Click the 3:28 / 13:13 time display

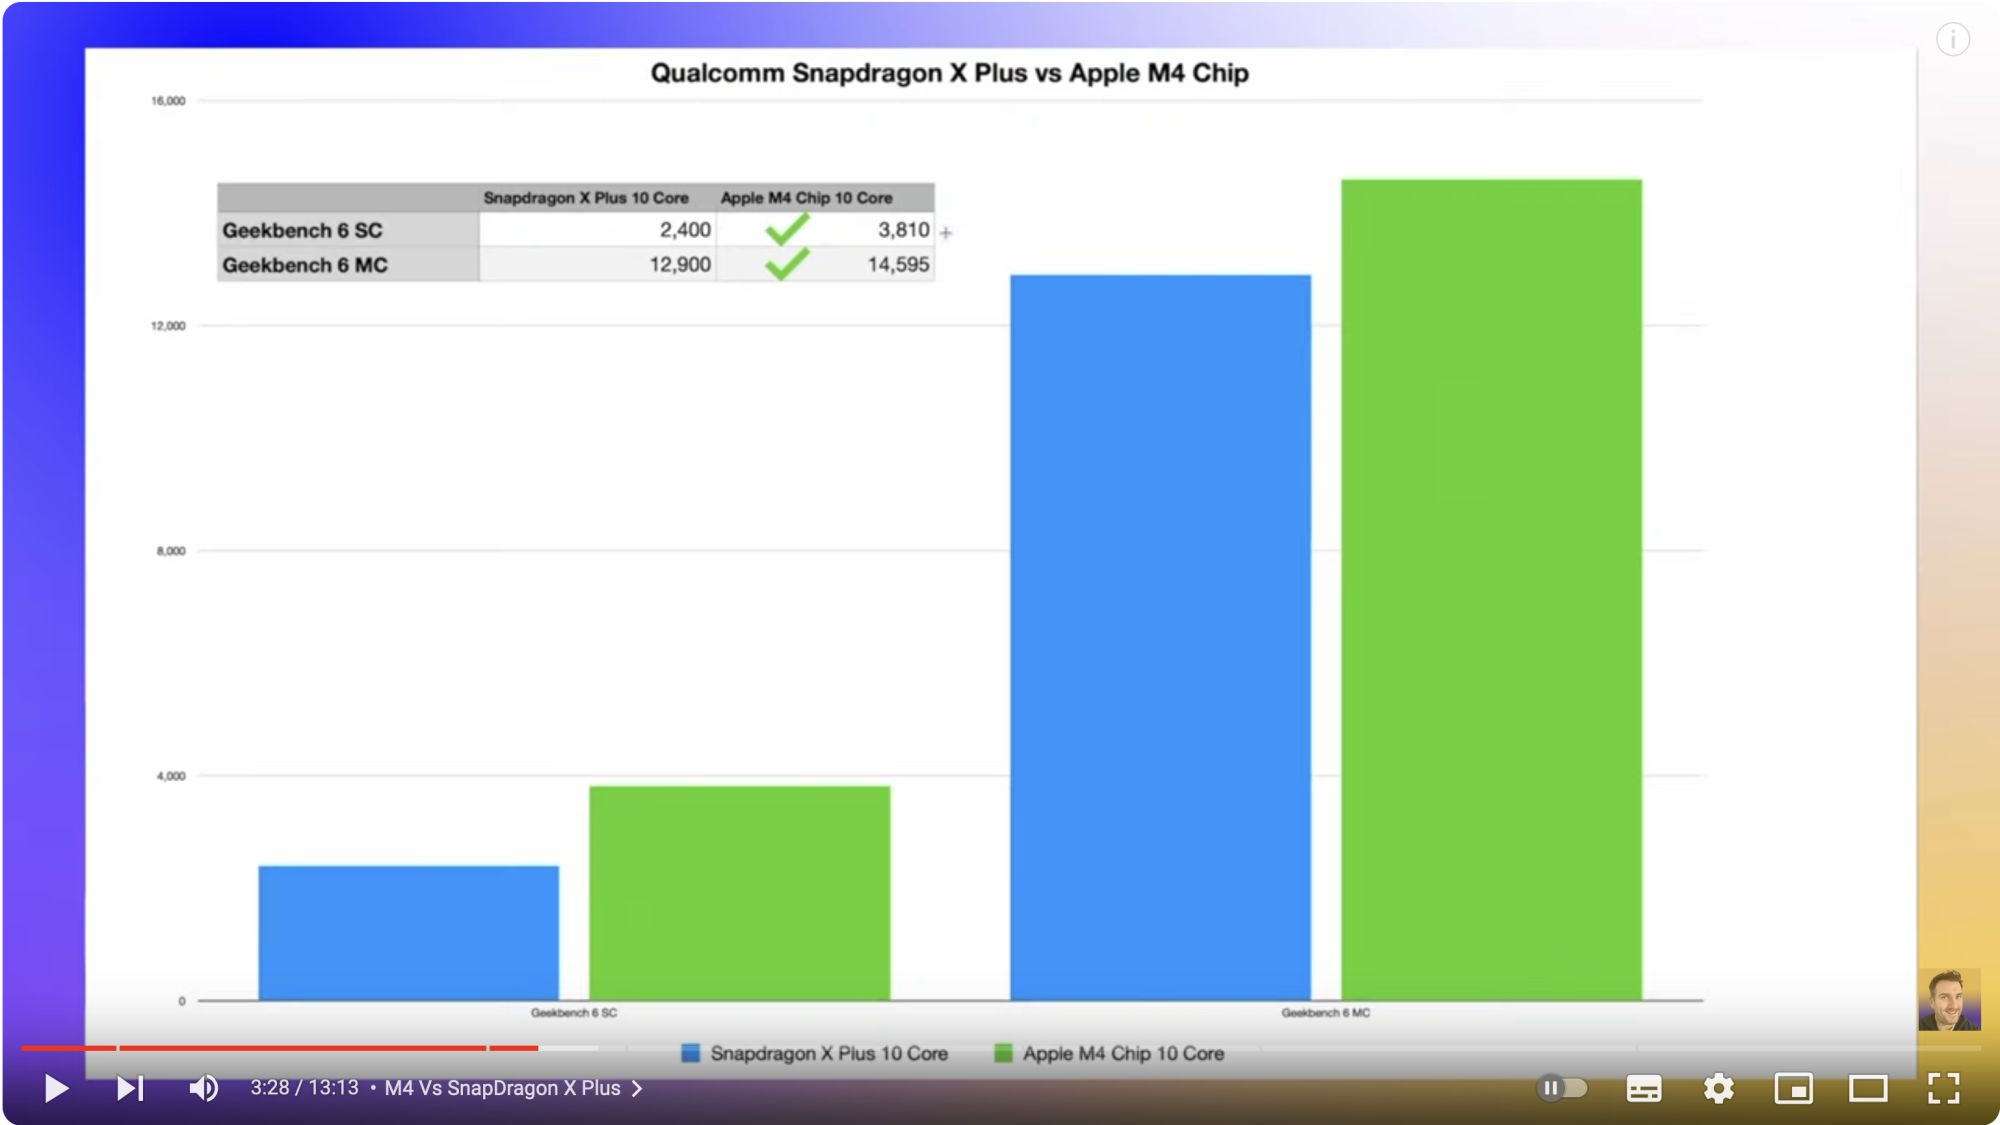(304, 1088)
